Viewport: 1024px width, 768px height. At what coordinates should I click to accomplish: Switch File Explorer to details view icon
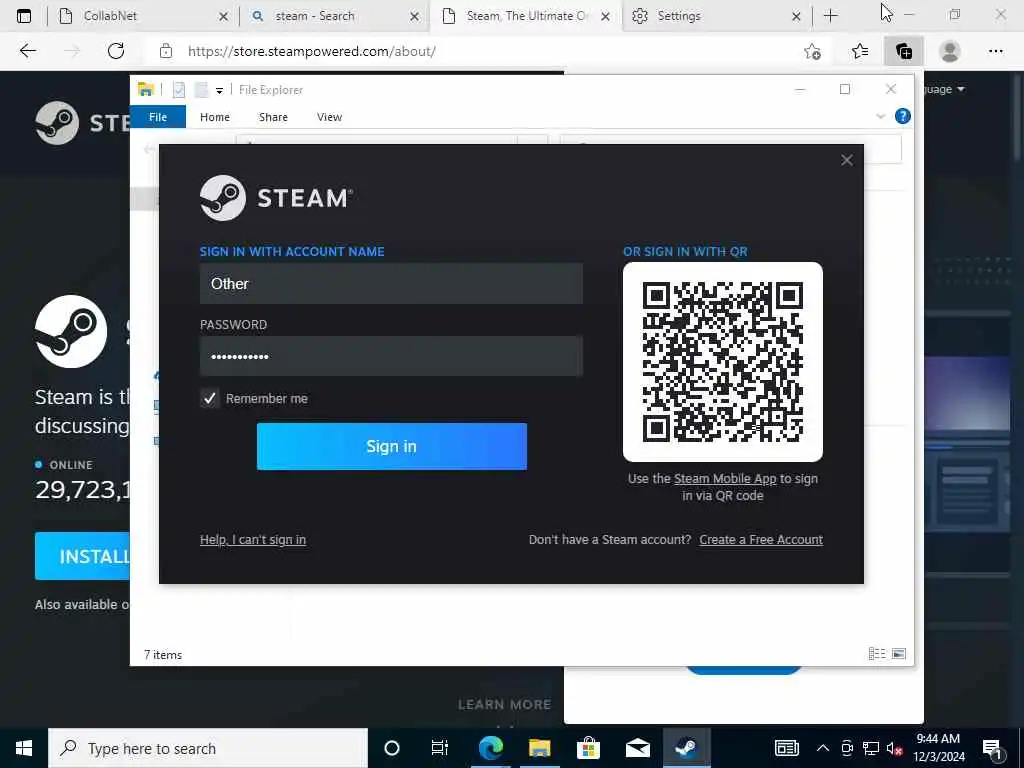[877, 654]
